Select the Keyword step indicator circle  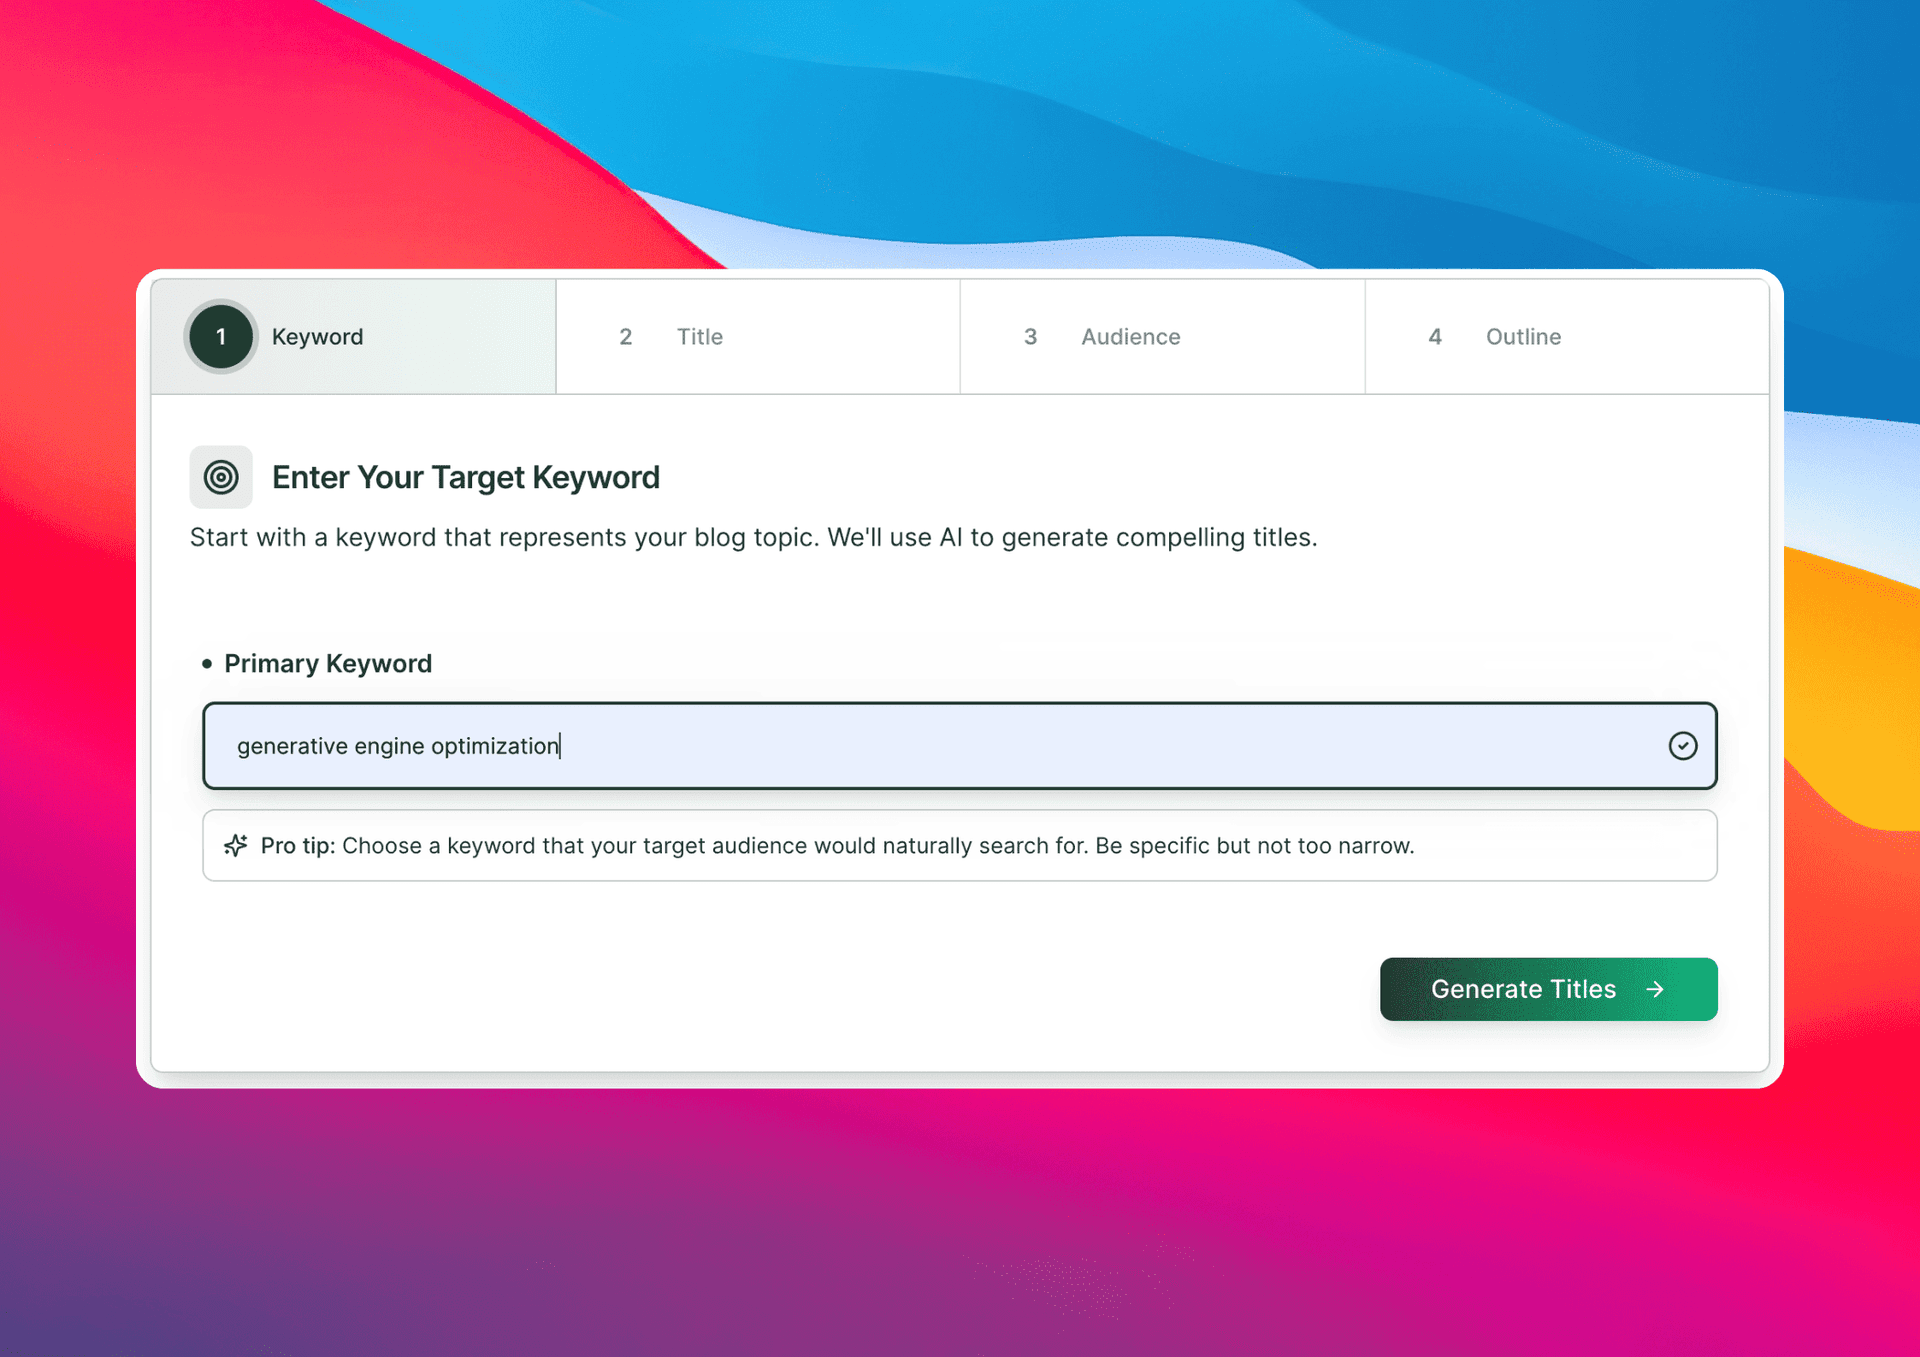(220, 336)
